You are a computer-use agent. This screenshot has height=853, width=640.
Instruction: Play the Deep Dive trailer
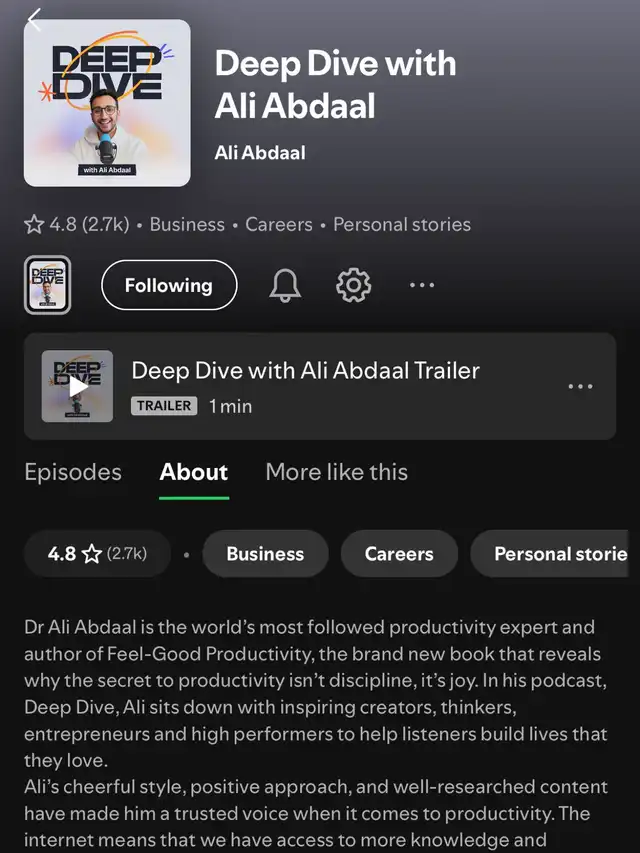(x=77, y=386)
